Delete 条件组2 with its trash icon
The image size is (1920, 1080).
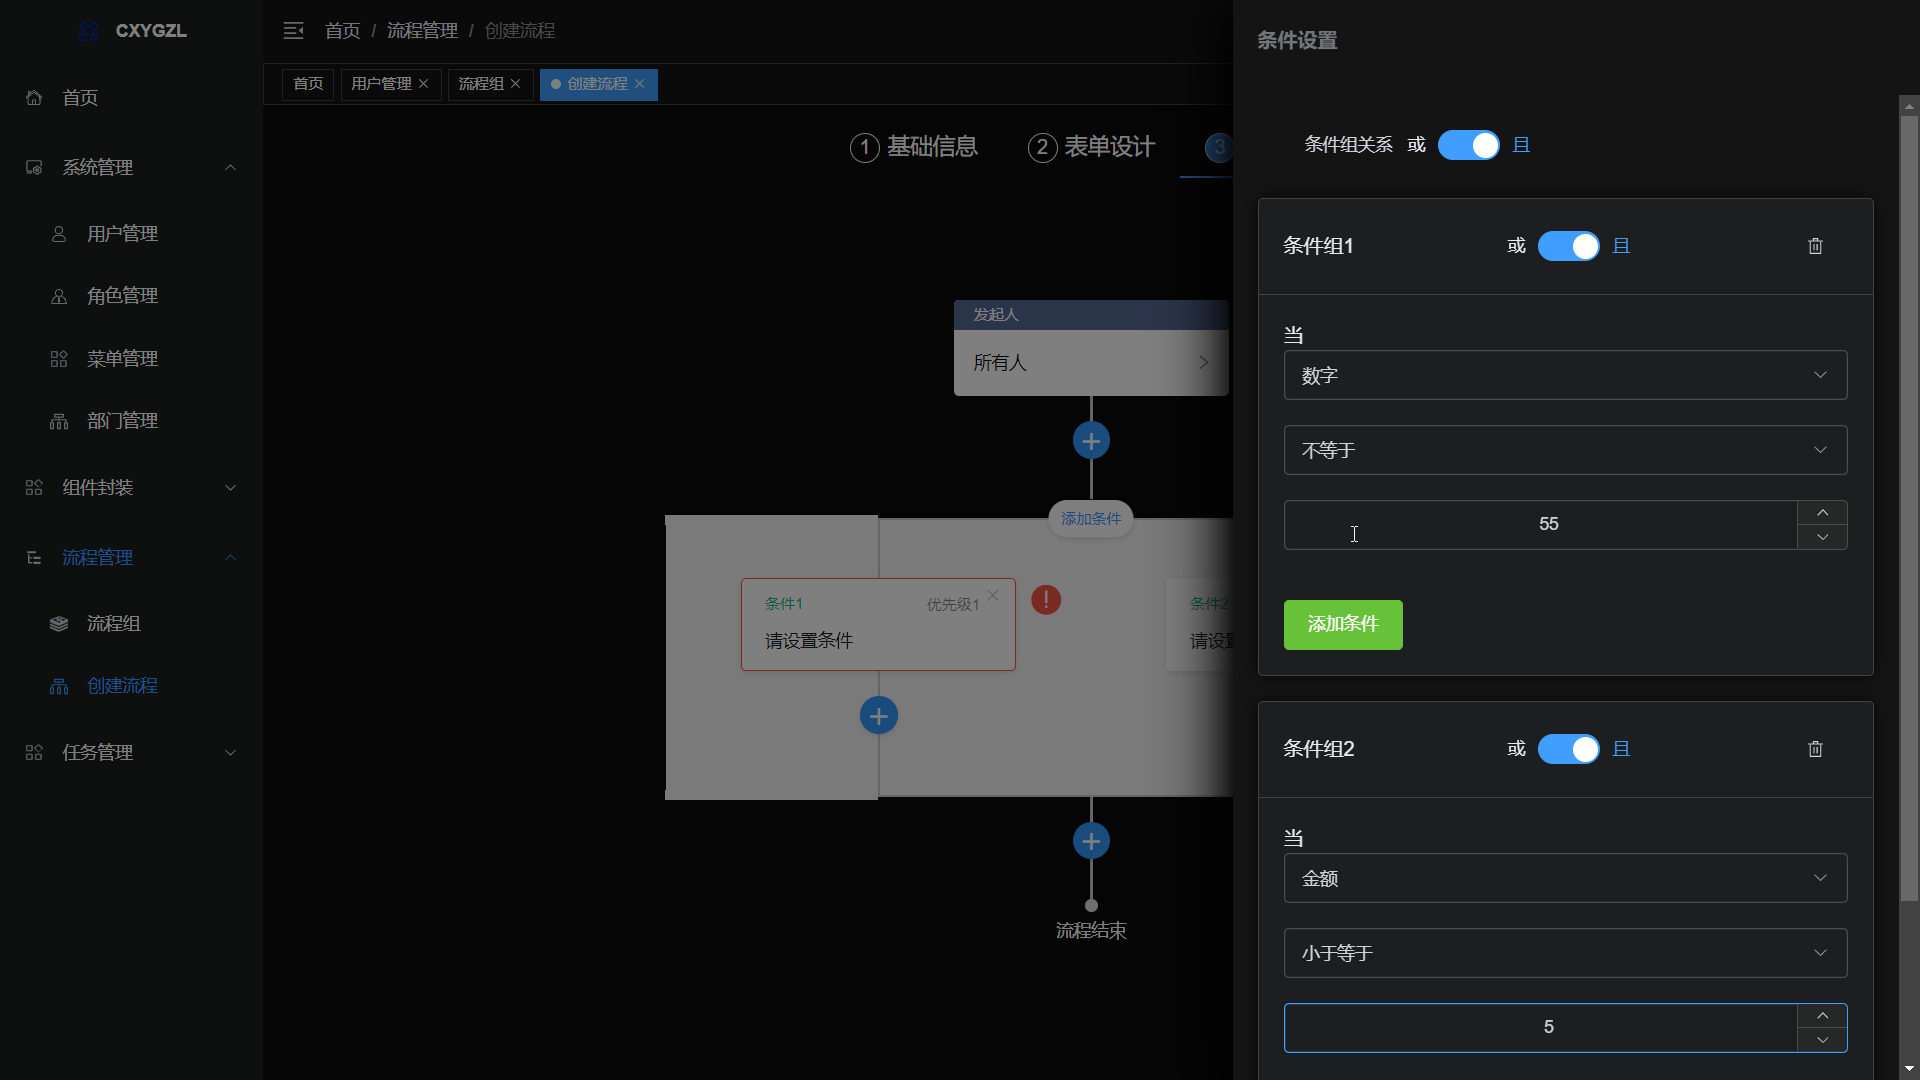click(1815, 749)
